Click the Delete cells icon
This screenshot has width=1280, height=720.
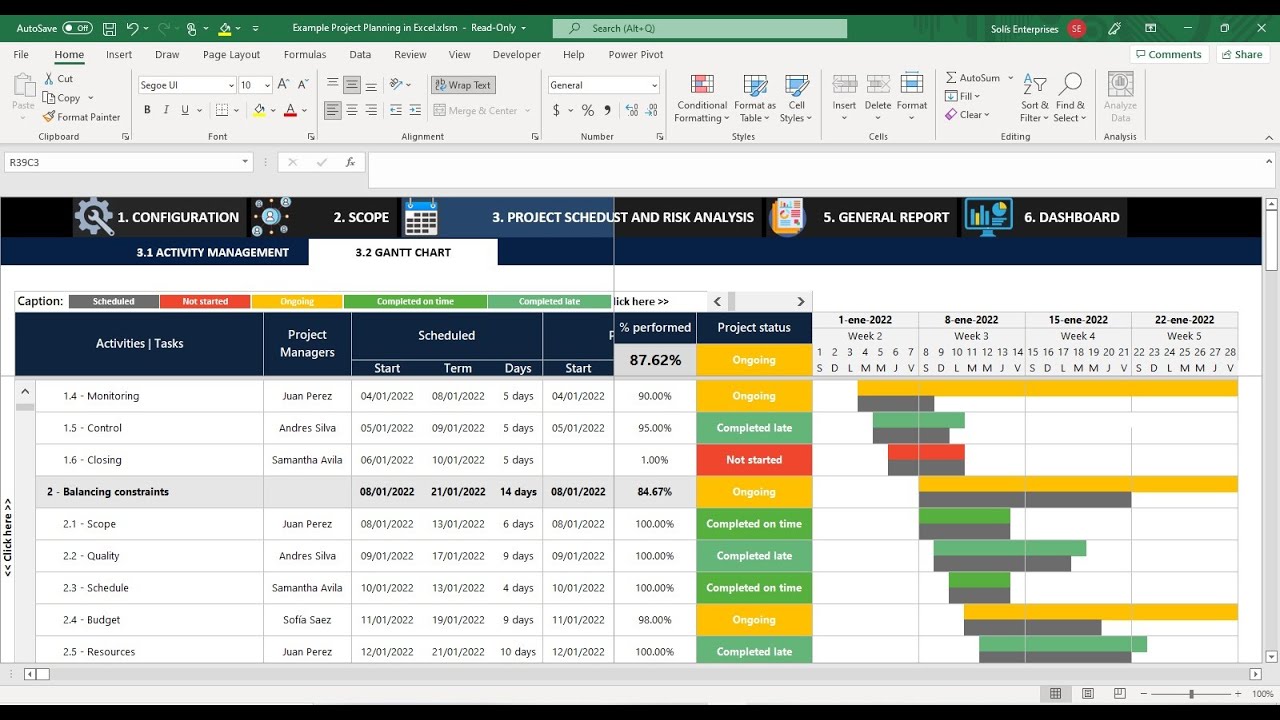(878, 85)
